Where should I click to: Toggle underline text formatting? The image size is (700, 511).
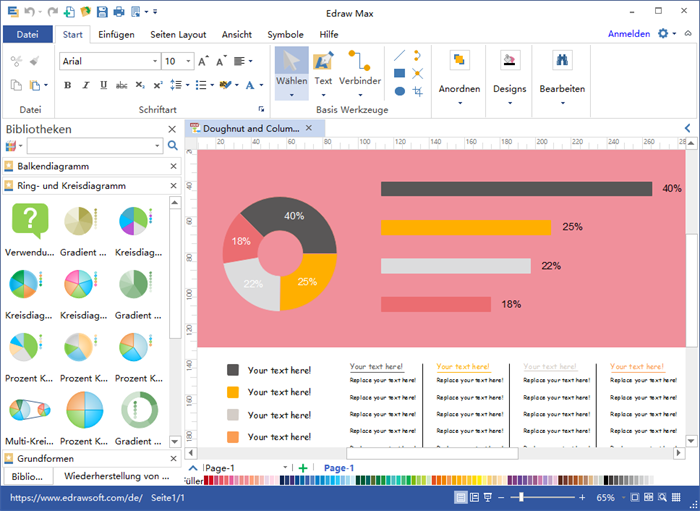tap(98, 85)
